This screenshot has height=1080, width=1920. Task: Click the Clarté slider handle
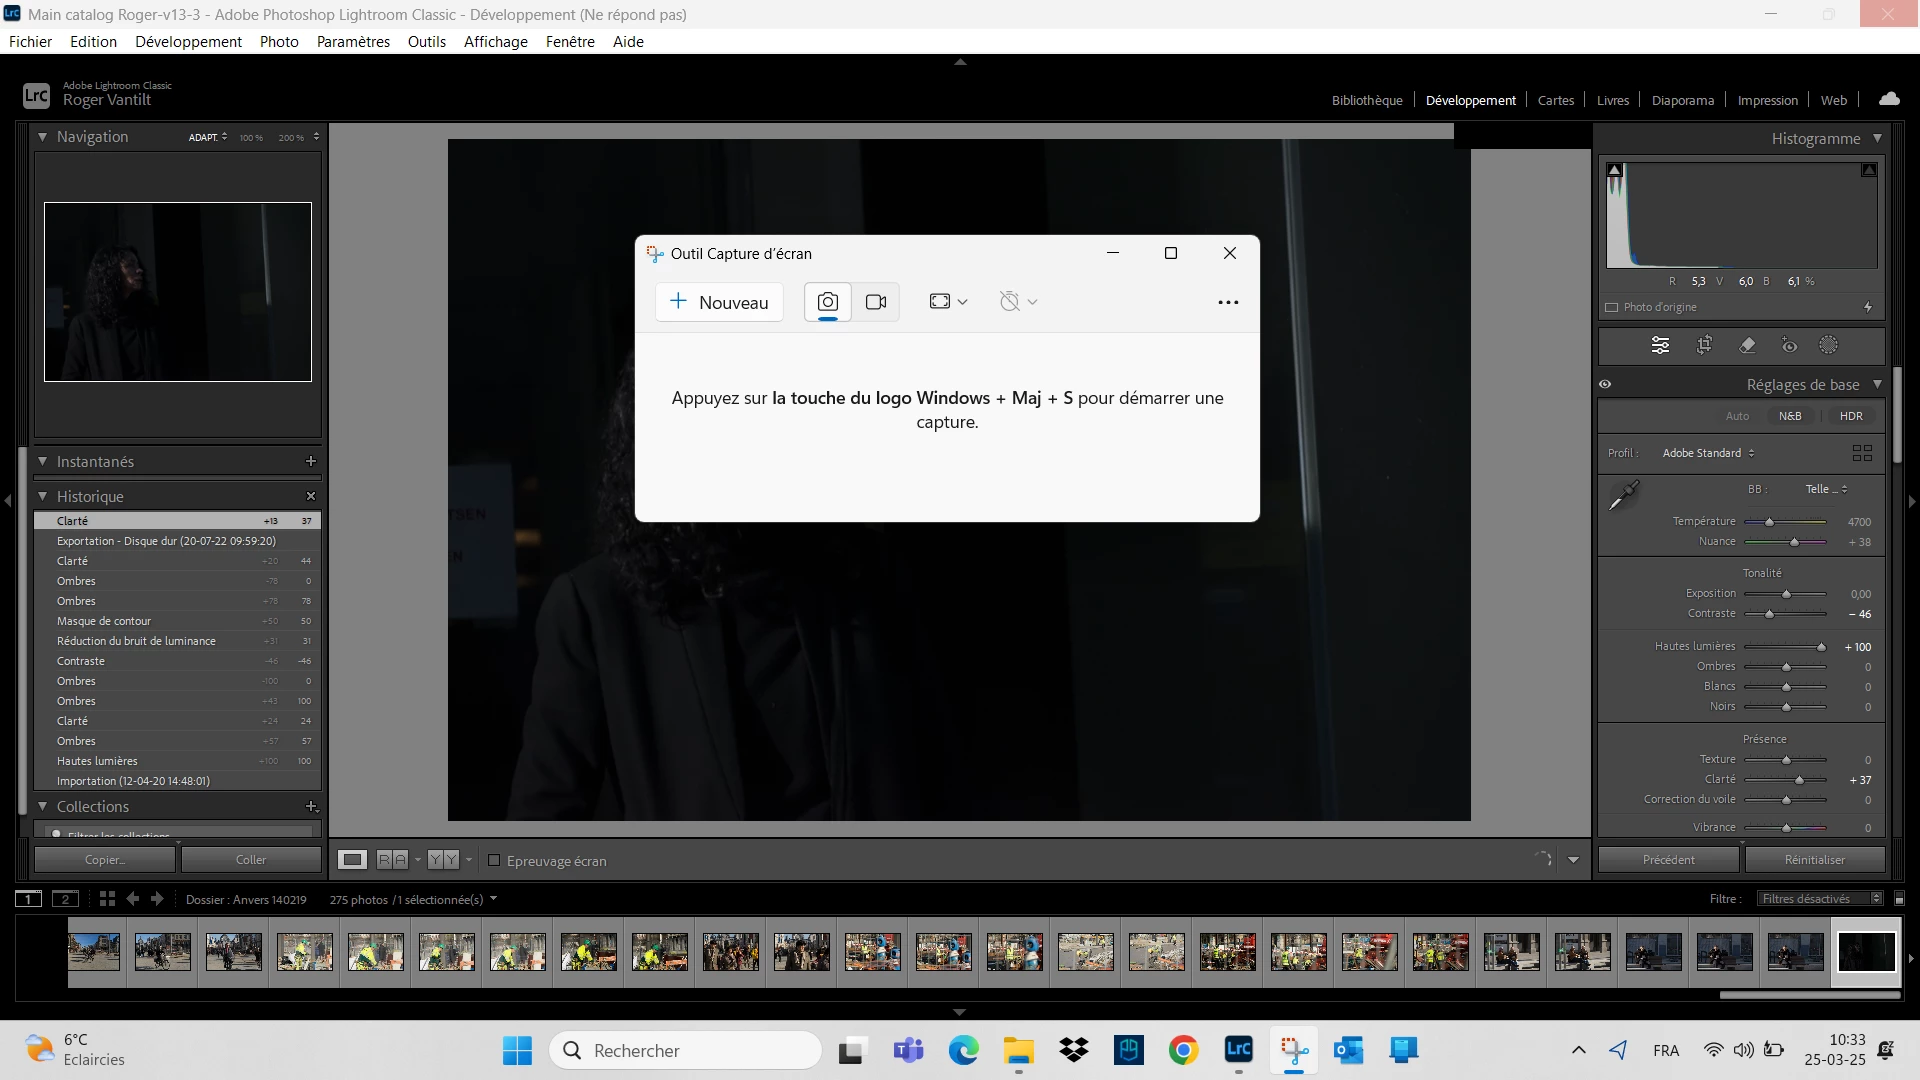pos(1799,780)
